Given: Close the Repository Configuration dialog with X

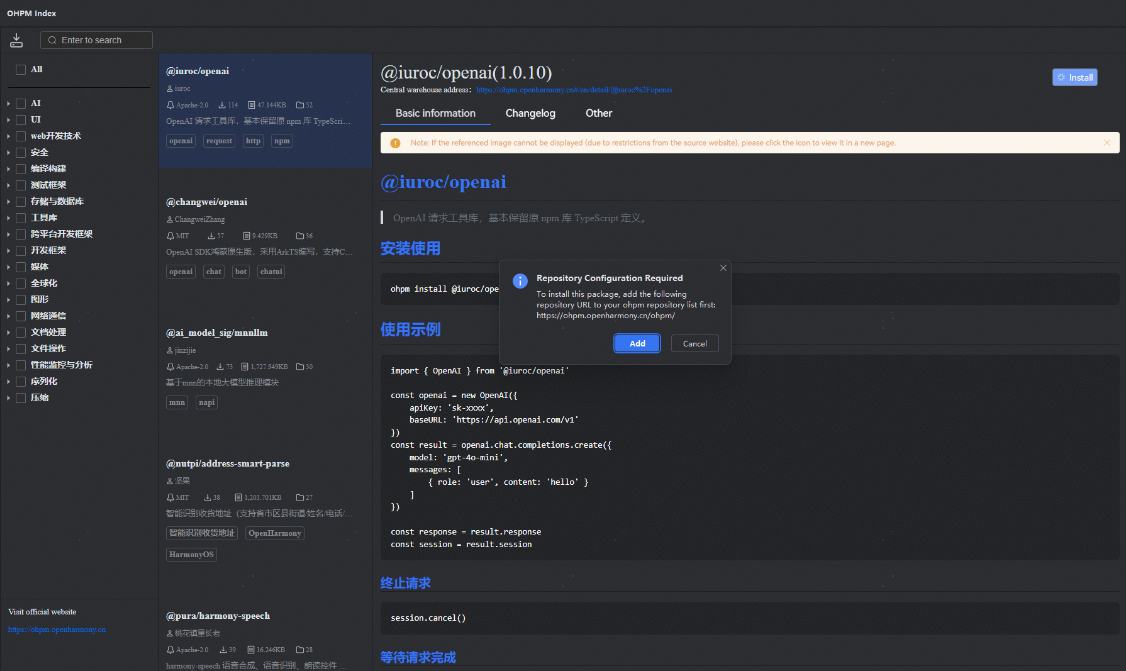Looking at the screenshot, I should tap(723, 268).
